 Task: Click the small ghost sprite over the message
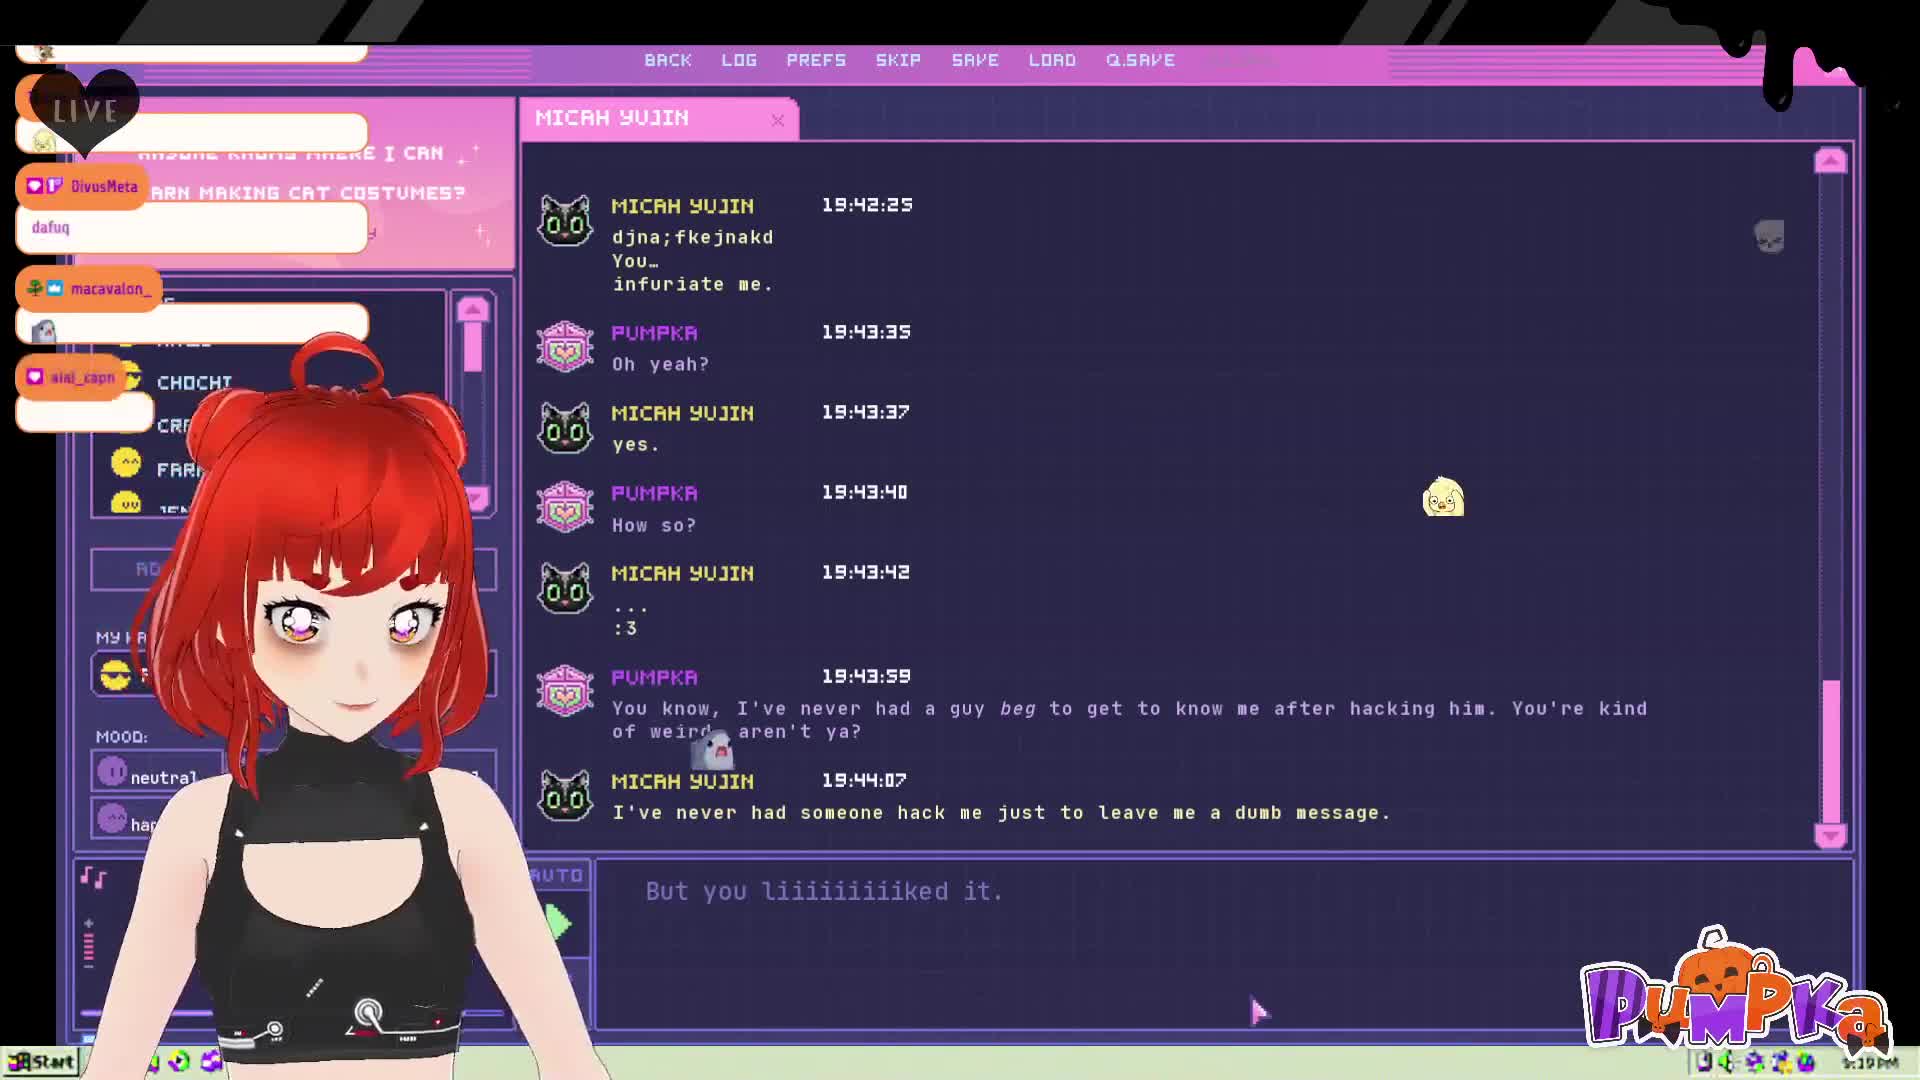[715, 750]
